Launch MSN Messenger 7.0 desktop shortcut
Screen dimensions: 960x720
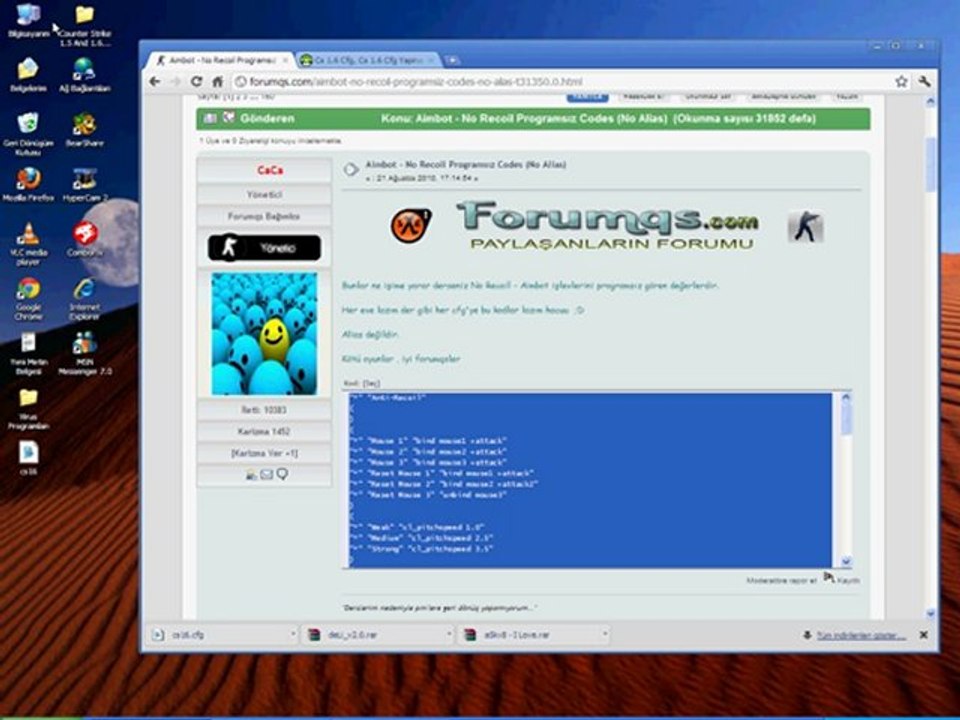click(84, 353)
